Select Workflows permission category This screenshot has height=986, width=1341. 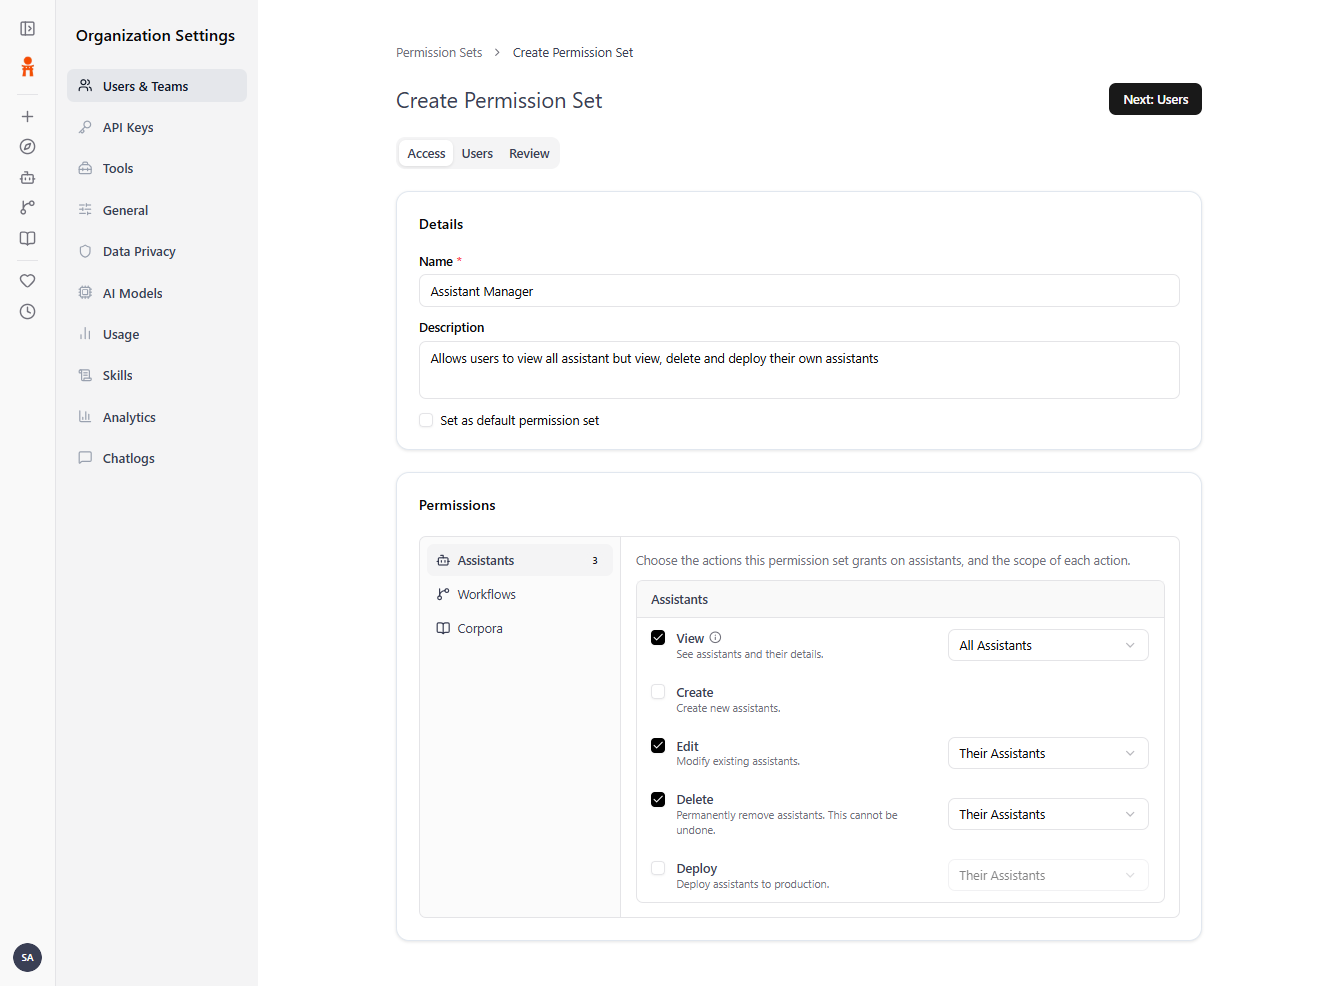(x=520, y=594)
